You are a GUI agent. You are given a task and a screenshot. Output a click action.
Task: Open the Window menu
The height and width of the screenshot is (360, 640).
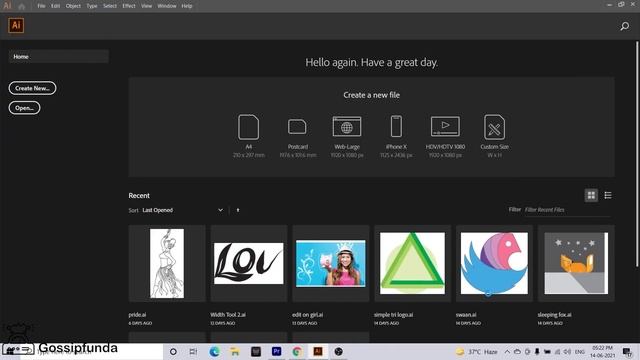pyautogui.click(x=167, y=6)
